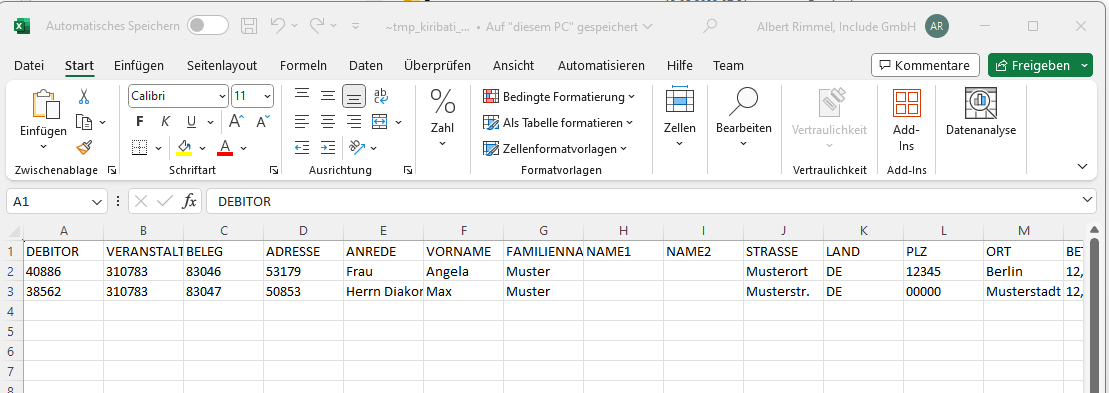The image size is (1109, 393).
Task: Increase font size with larger A icon
Action: pos(236,122)
